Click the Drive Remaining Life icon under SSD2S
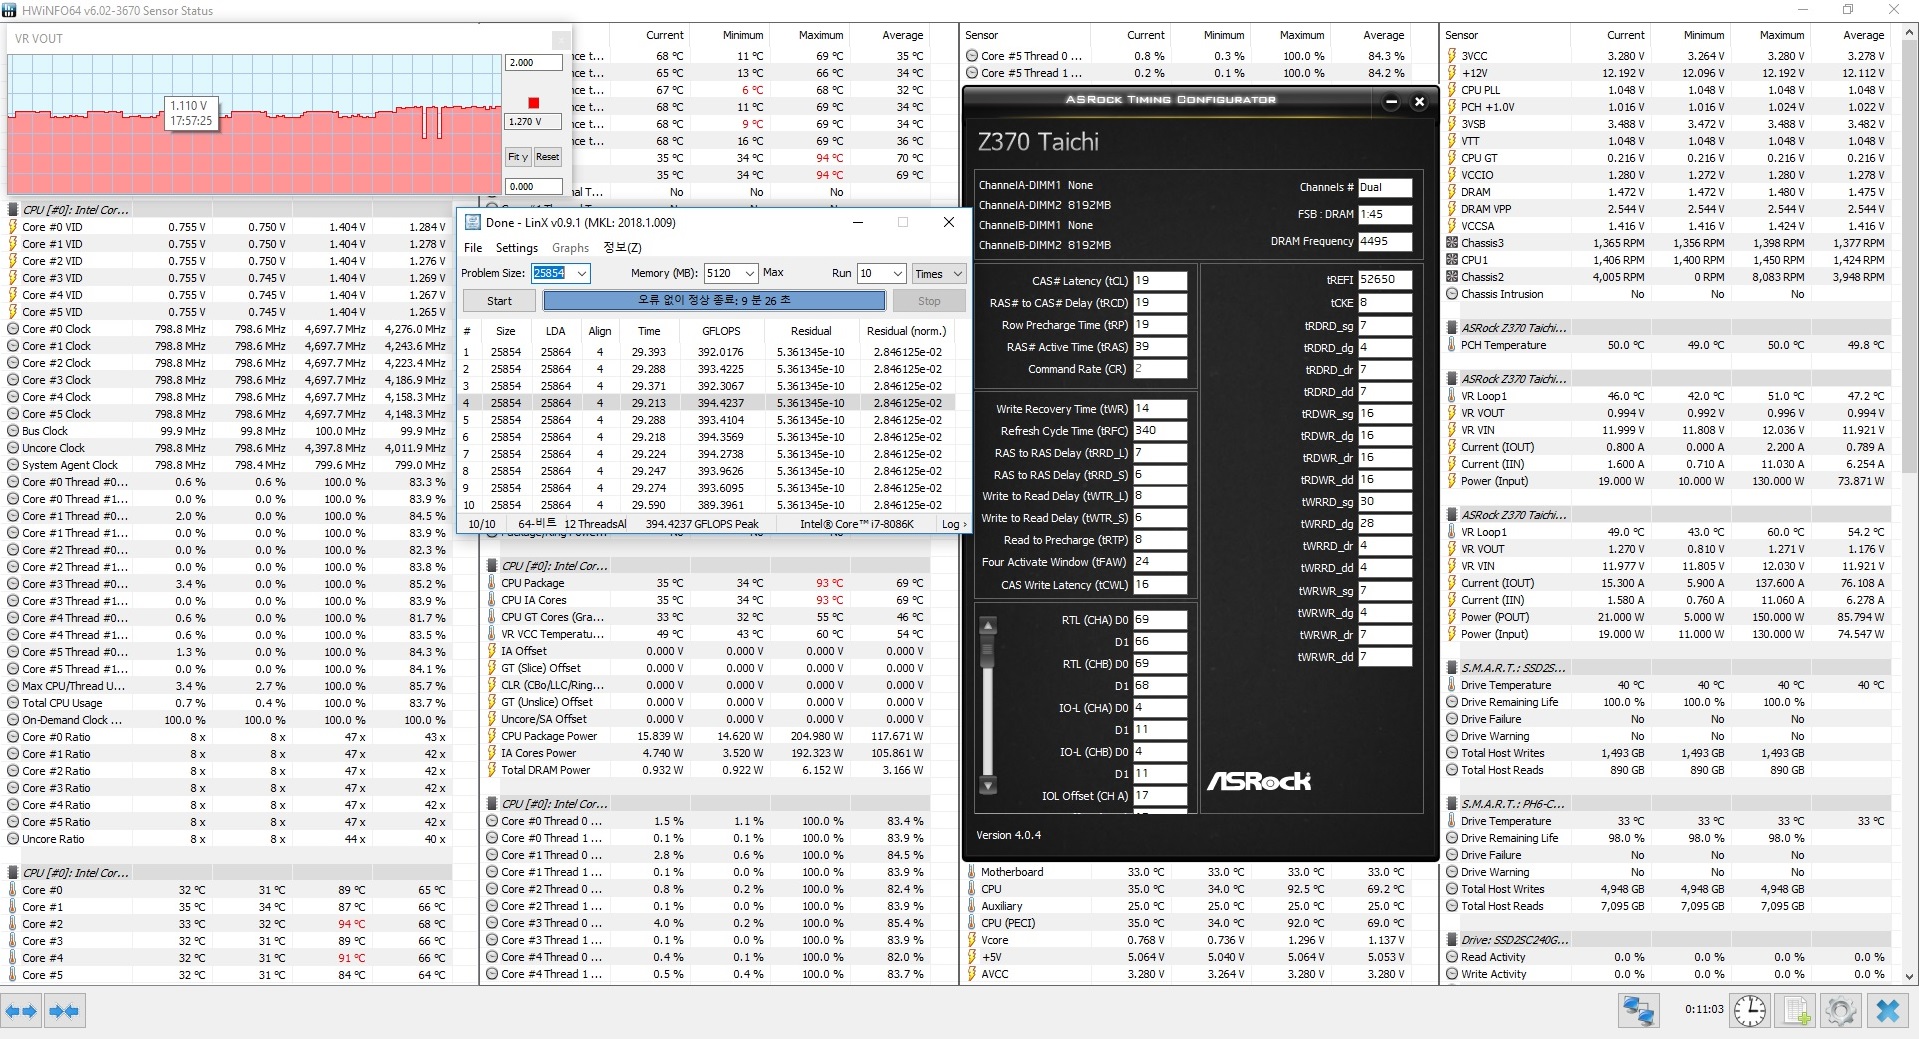Screen dimensions: 1919x1039 (x=1452, y=702)
